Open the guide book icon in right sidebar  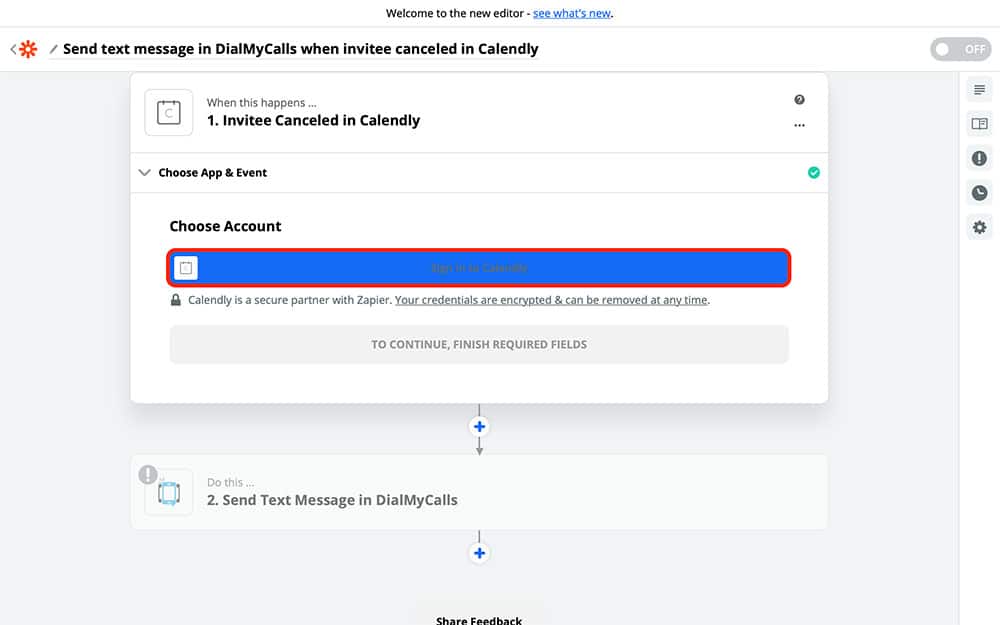pos(979,124)
